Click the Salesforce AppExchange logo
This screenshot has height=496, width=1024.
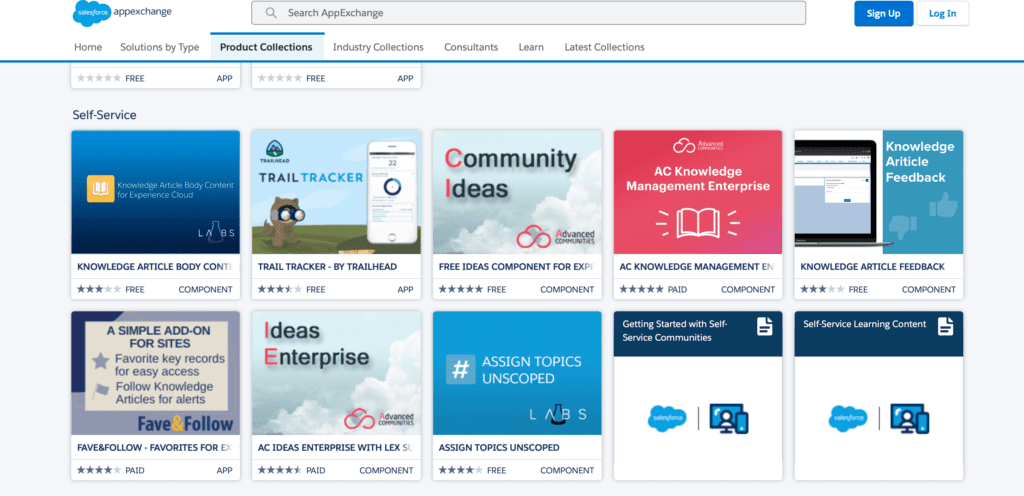(122, 12)
